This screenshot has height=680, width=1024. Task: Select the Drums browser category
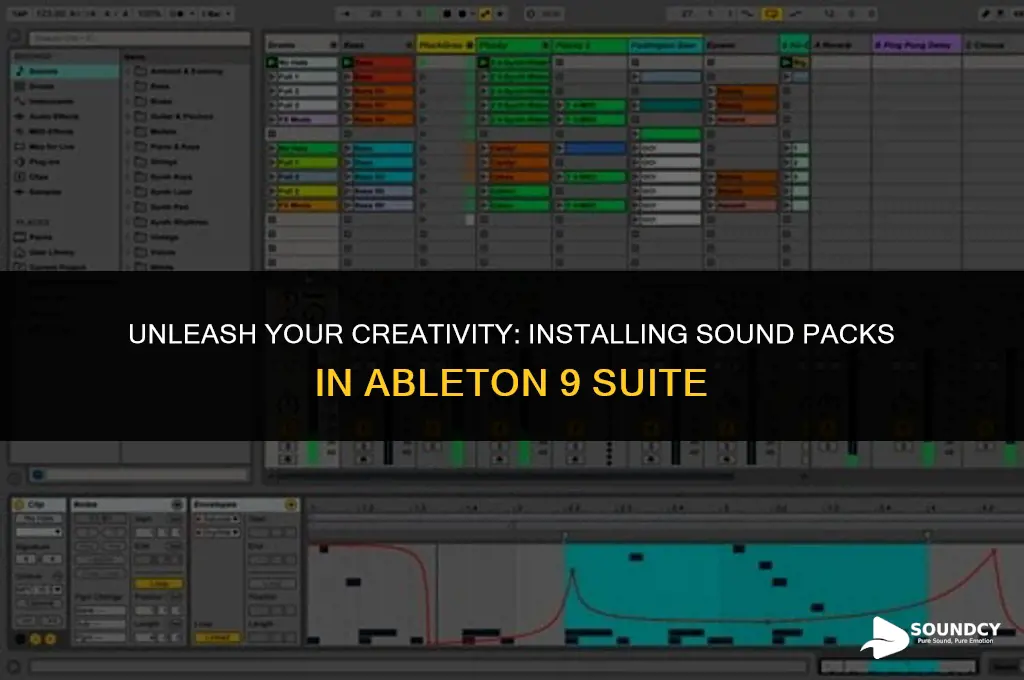tap(40, 86)
